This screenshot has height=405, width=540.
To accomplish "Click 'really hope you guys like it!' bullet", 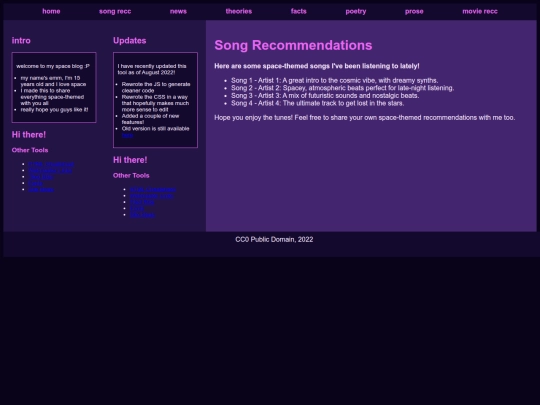I will [x=54, y=110].
